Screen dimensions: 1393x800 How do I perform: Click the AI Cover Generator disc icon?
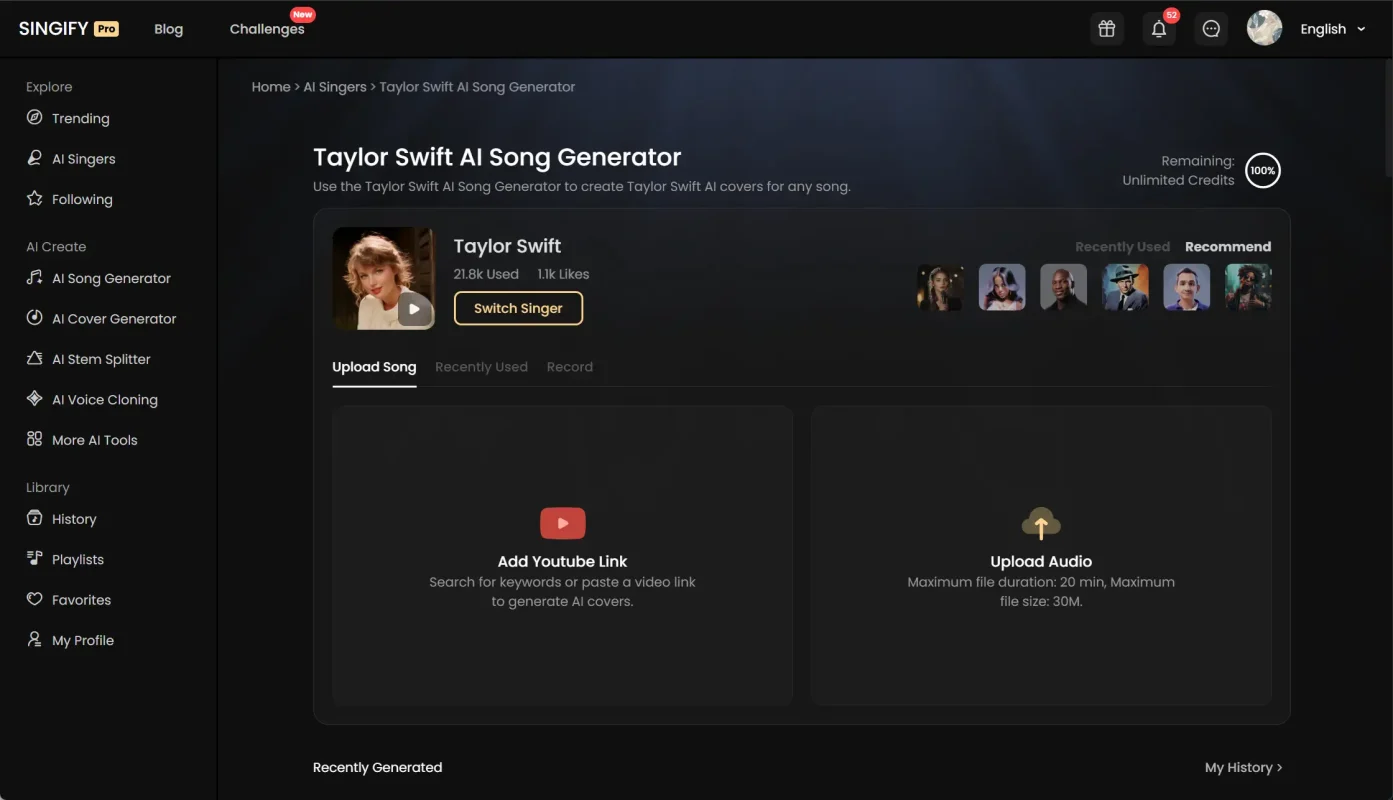pos(34,318)
